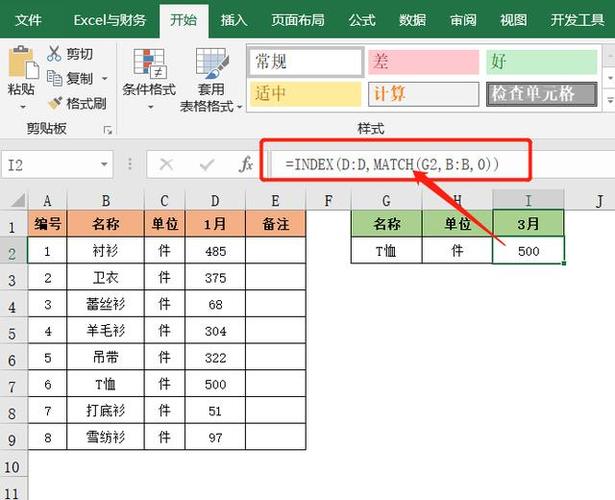Open Format as Table icon
Viewport: 615px width, 500px height.
(x=212, y=62)
